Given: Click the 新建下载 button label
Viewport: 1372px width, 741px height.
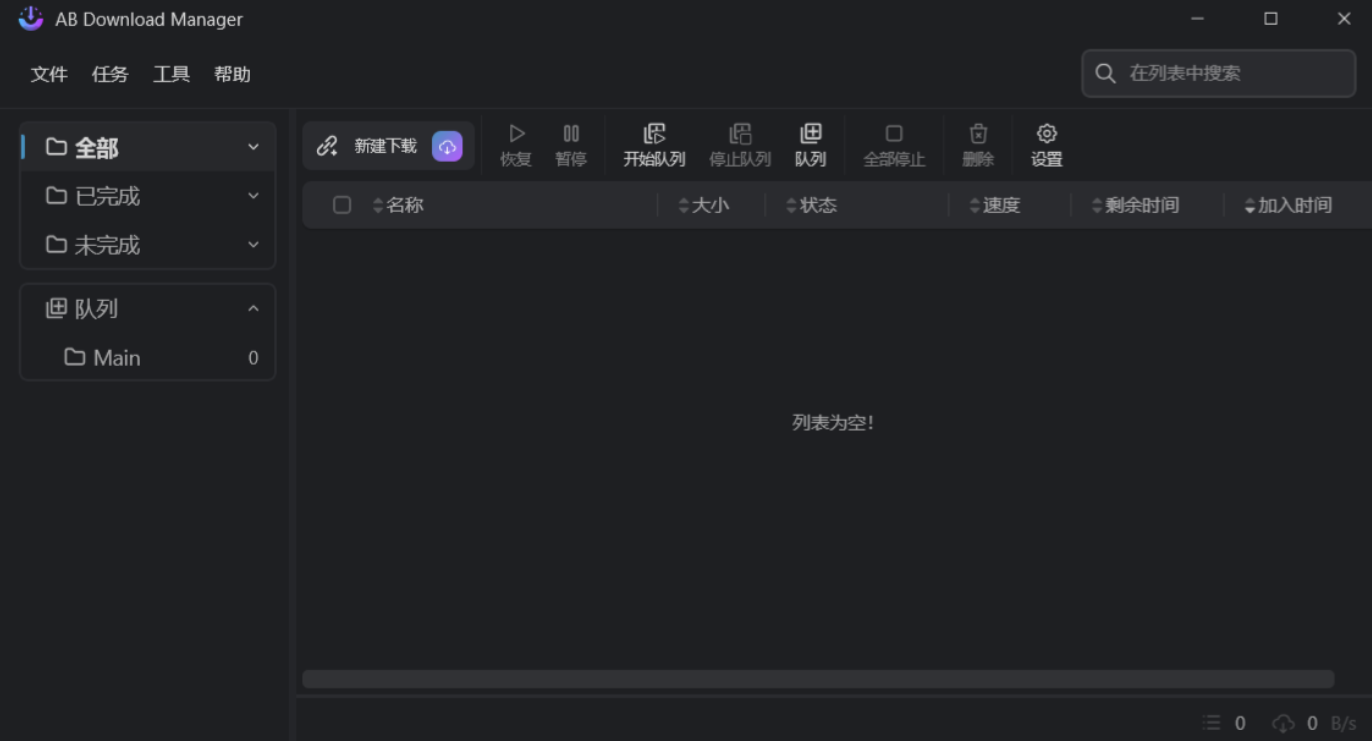Looking at the screenshot, I should click(385, 146).
